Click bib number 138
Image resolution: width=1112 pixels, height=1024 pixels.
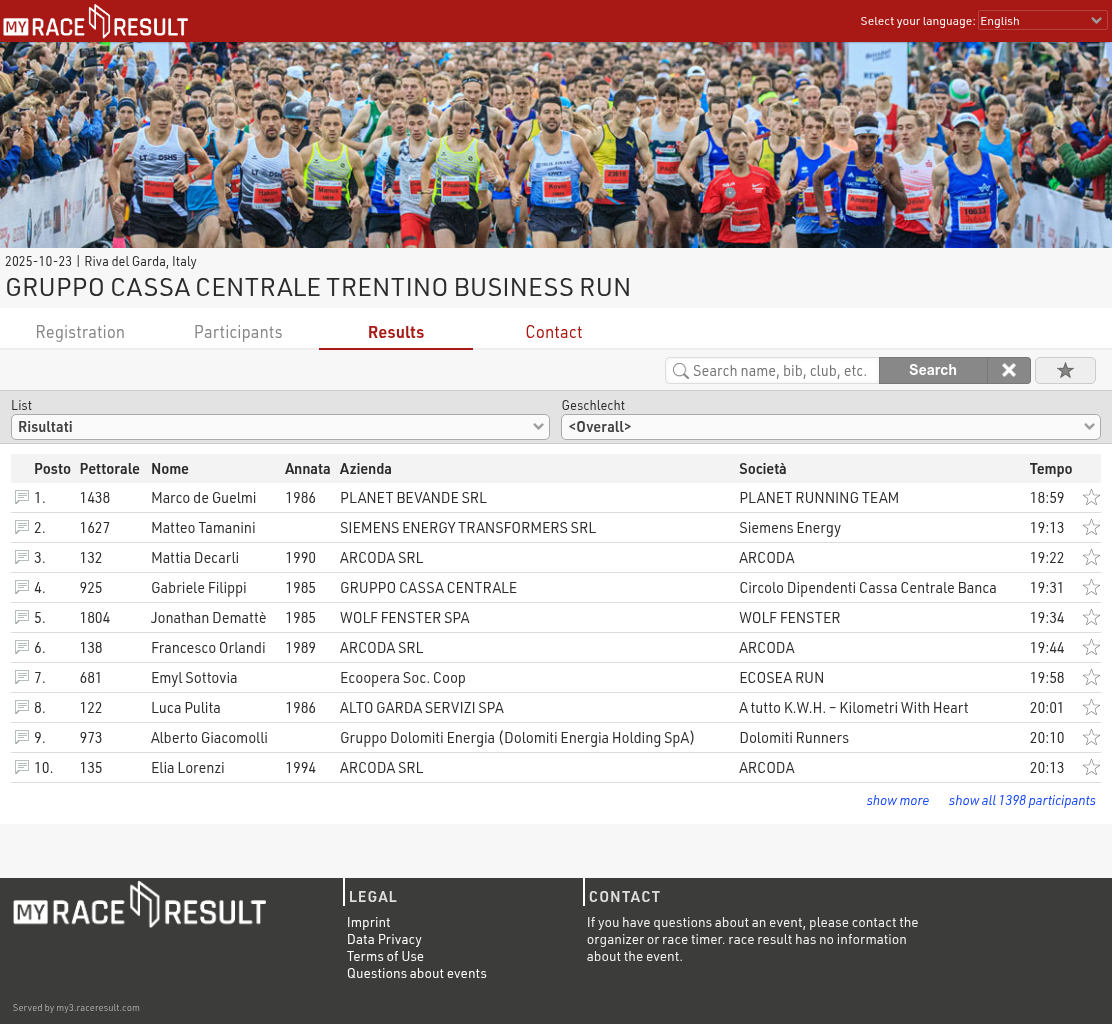[91, 647]
